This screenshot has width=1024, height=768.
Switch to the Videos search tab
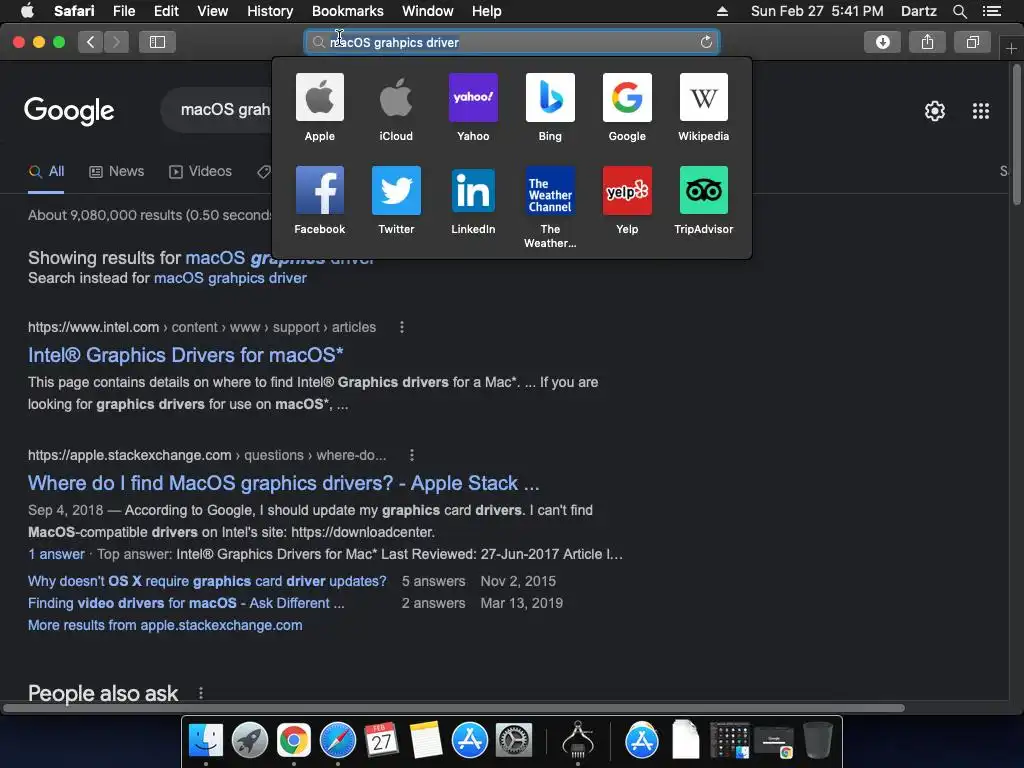[200, 172]
